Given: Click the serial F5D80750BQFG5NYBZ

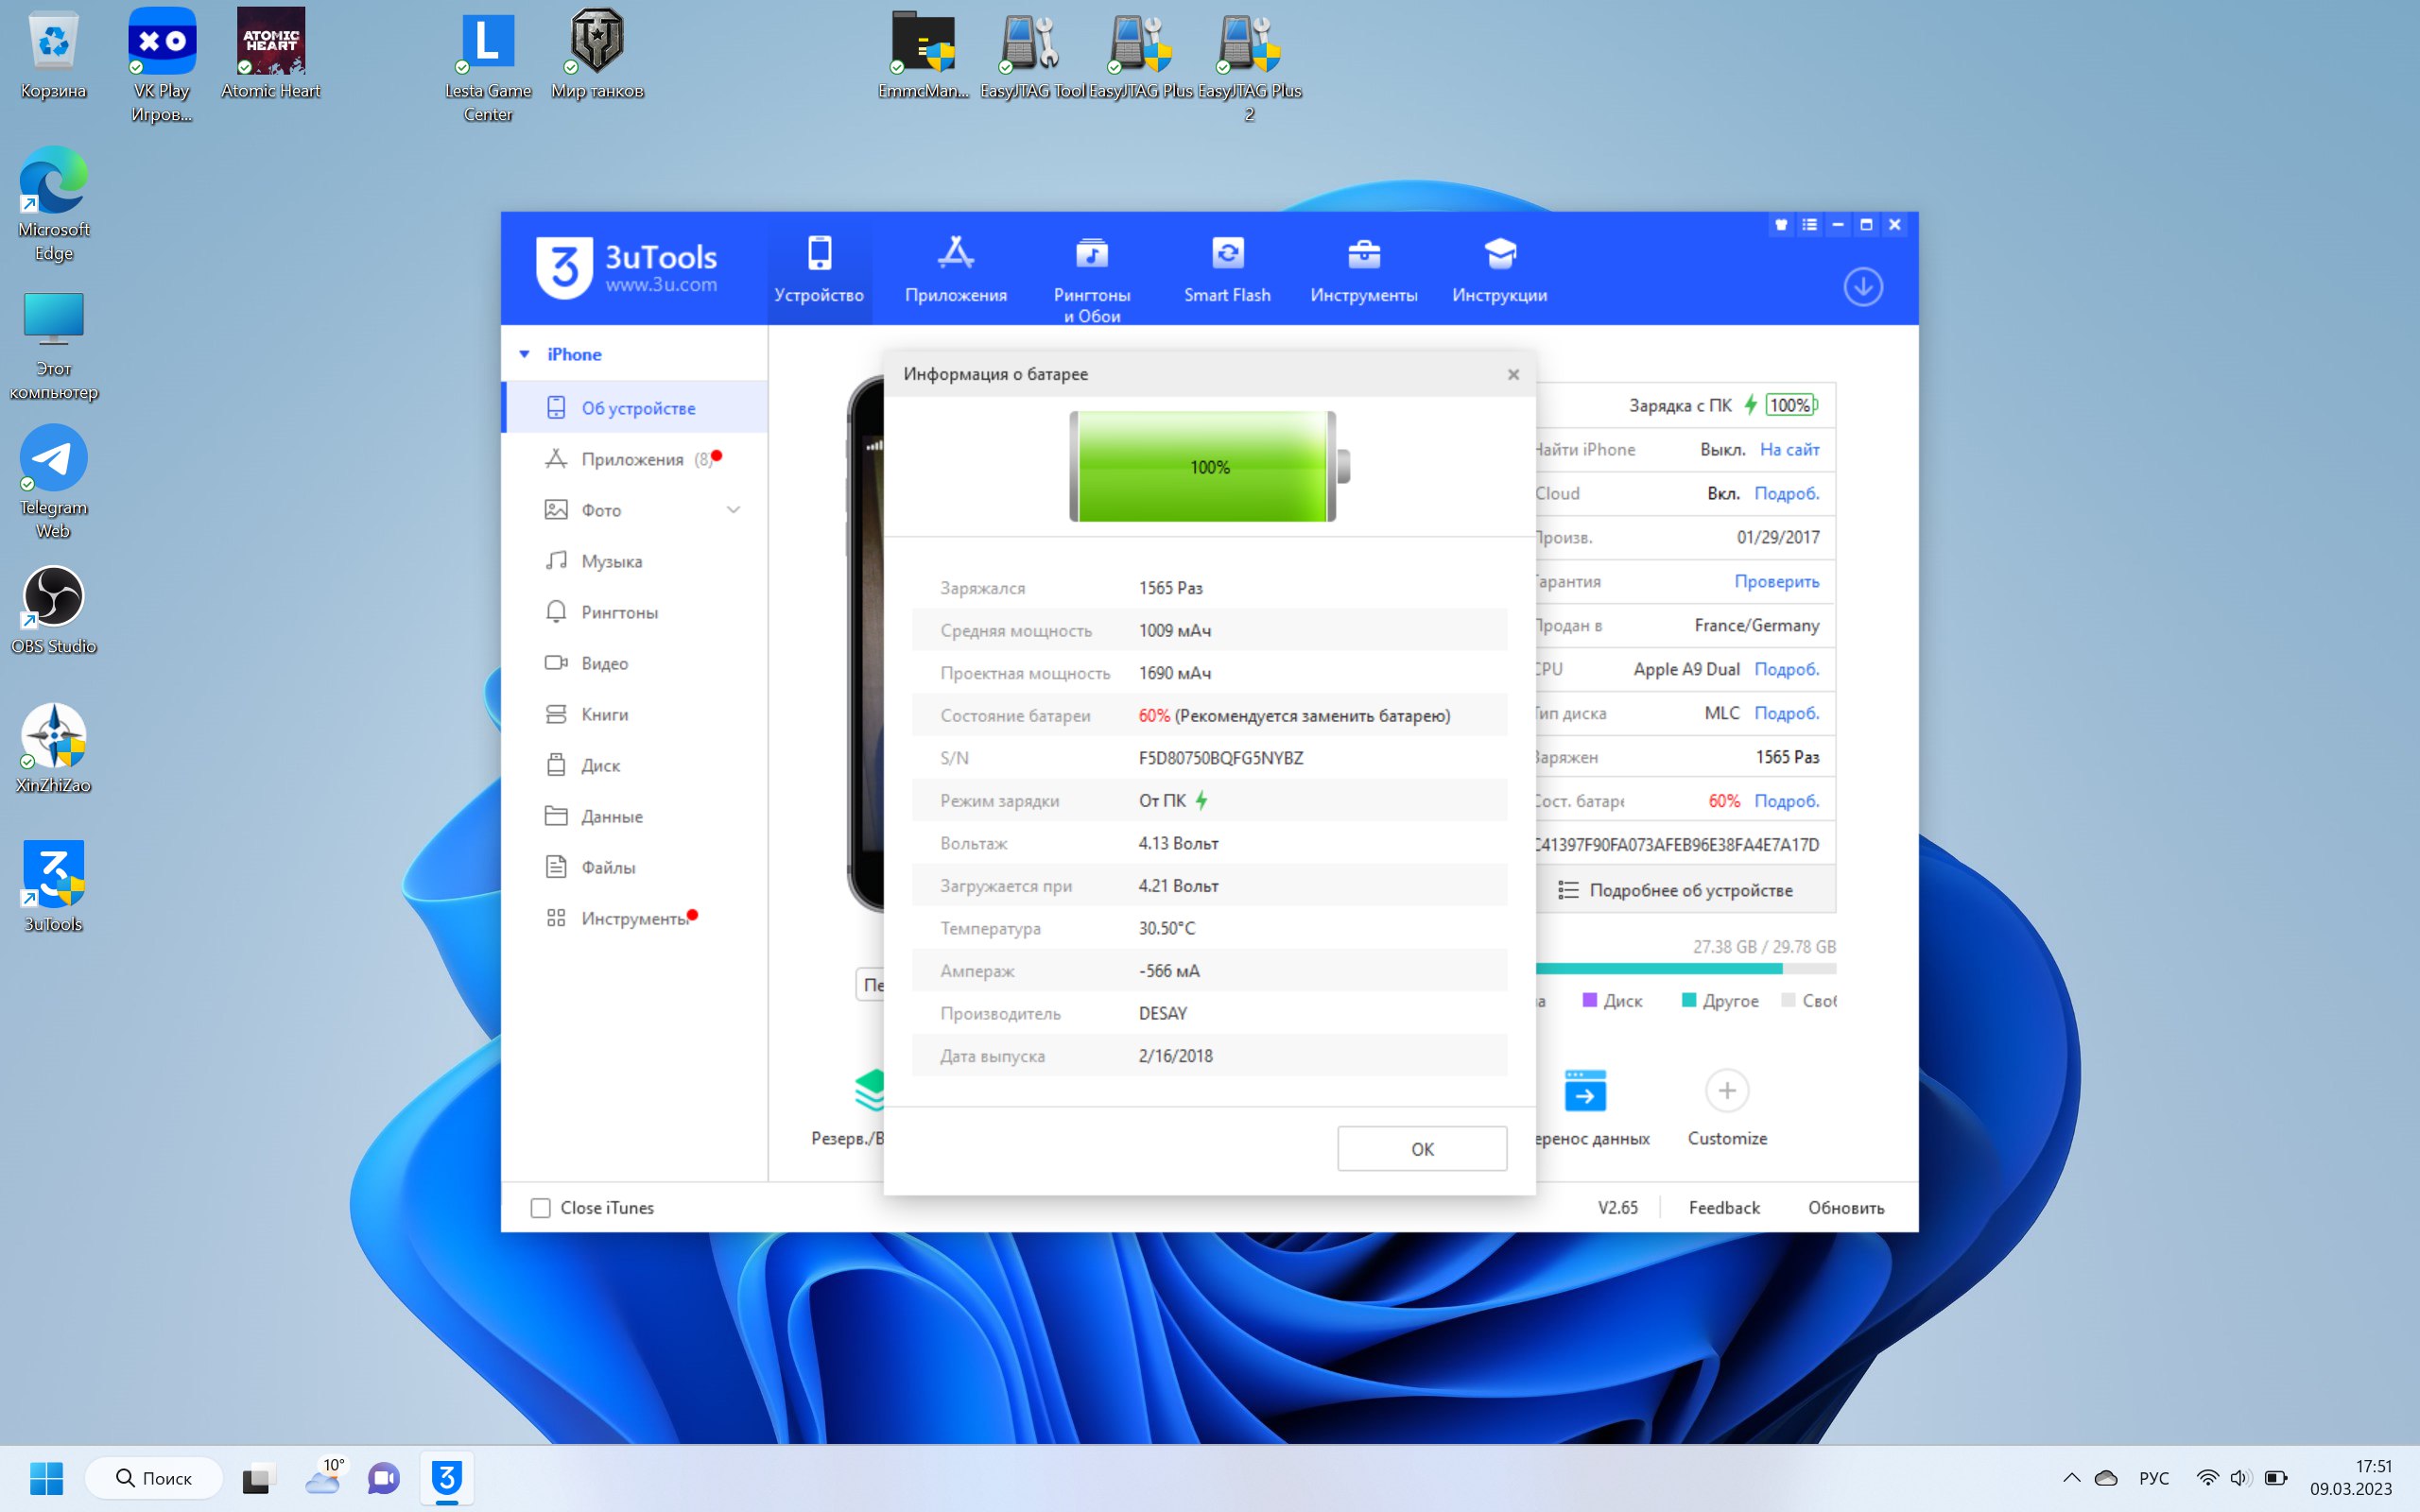Looking at the screenshot, I should pyautogui.click(x=1220, y=758).
